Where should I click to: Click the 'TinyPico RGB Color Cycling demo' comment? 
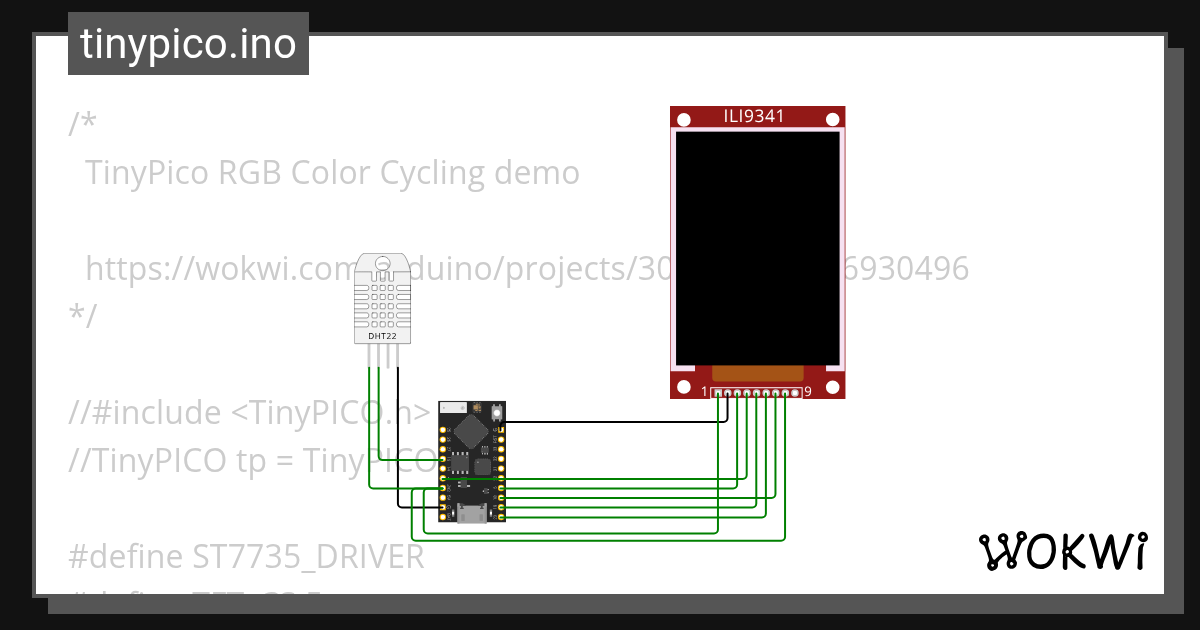point(332,173)
